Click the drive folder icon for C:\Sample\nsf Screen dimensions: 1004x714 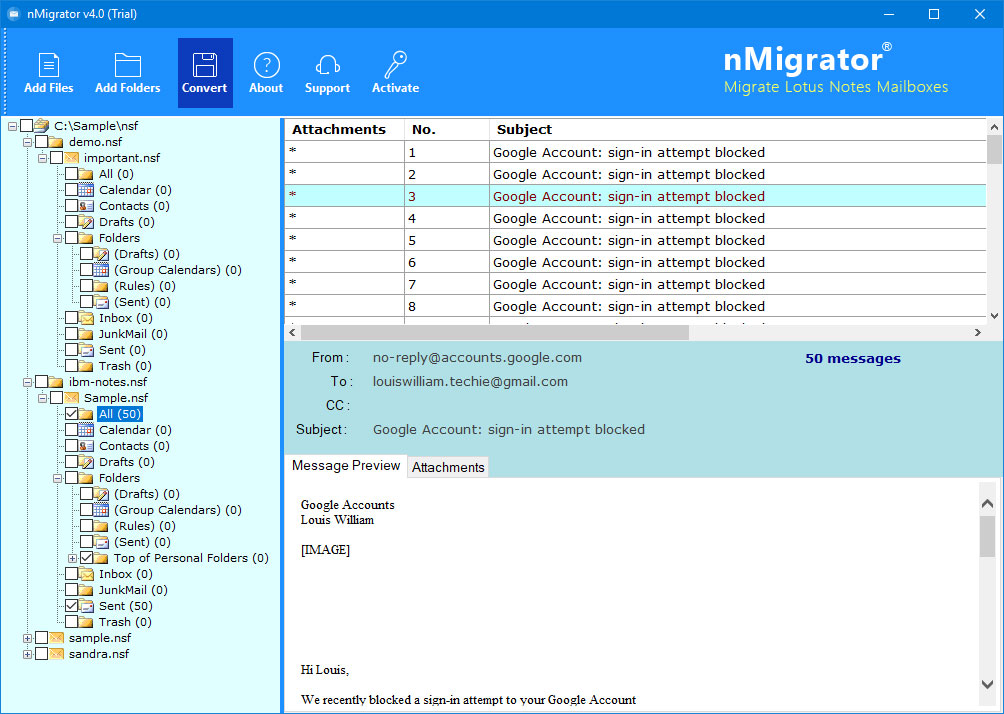pos(42,126)
